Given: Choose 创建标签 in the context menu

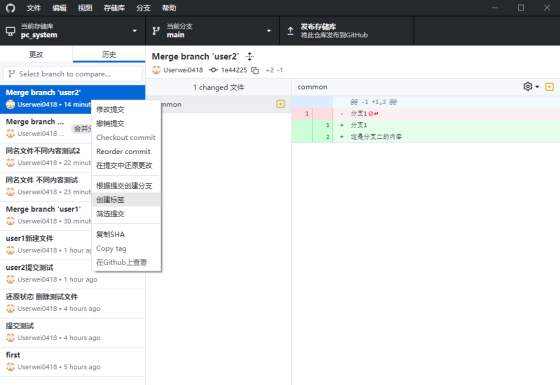Looking at the screenshot, I should pos(126,200).
